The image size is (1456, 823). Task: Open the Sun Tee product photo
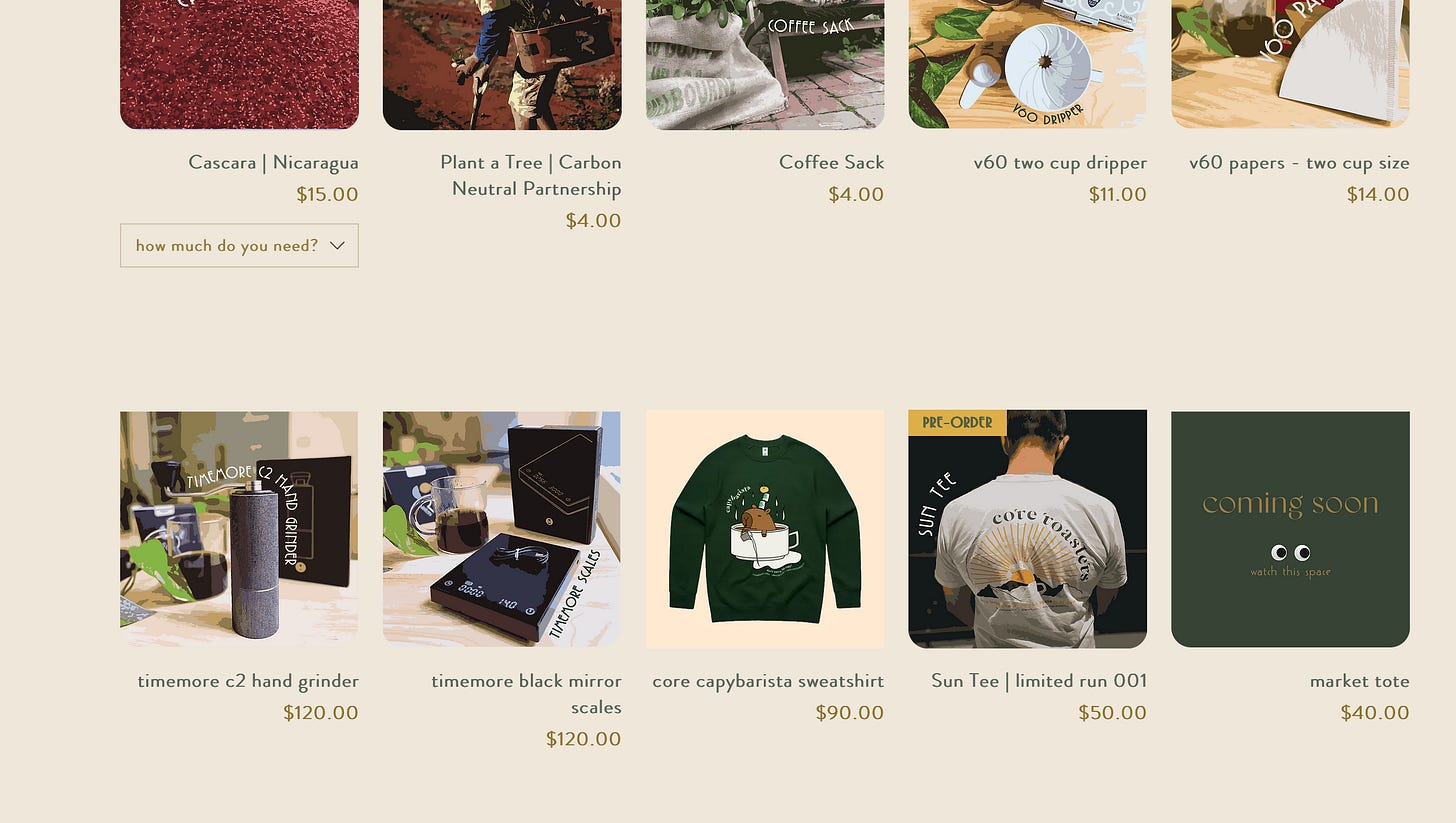(x=1027, y=529)
